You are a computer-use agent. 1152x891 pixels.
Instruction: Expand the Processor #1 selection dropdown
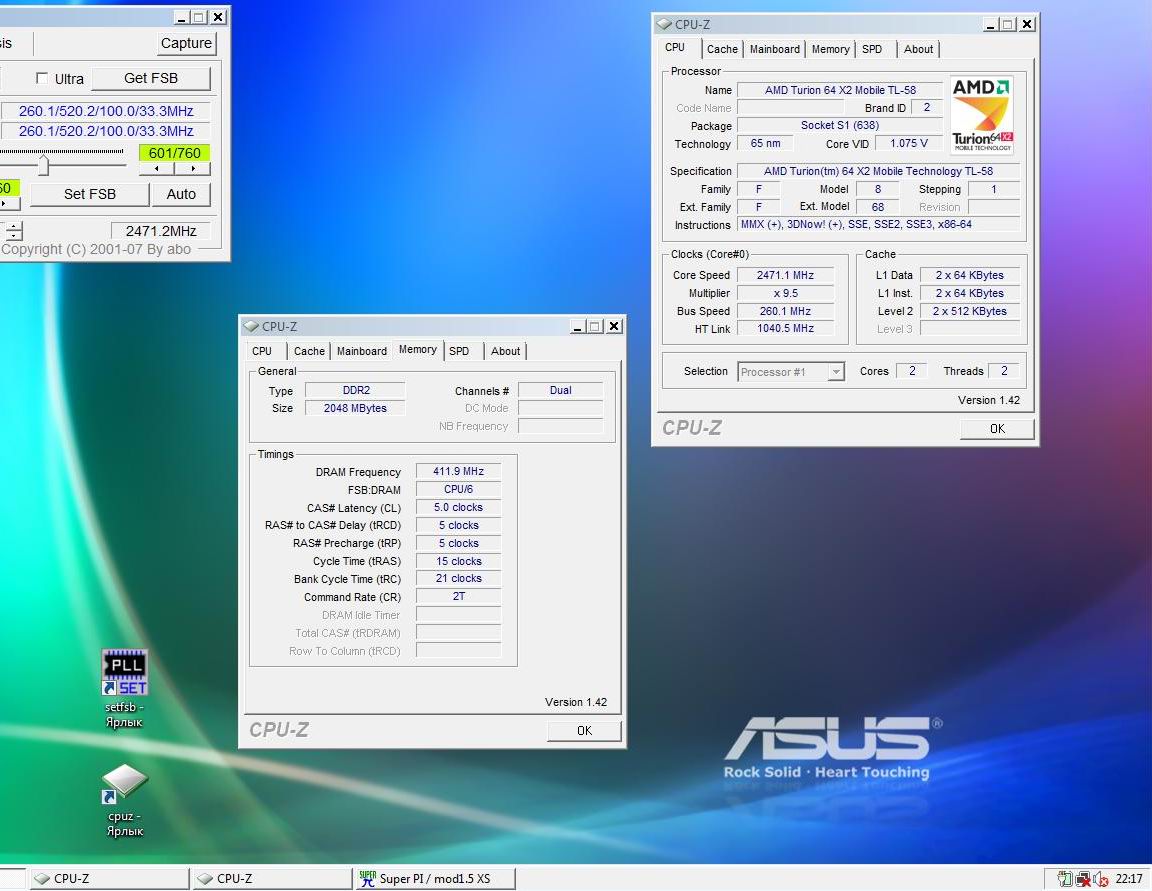835,372
